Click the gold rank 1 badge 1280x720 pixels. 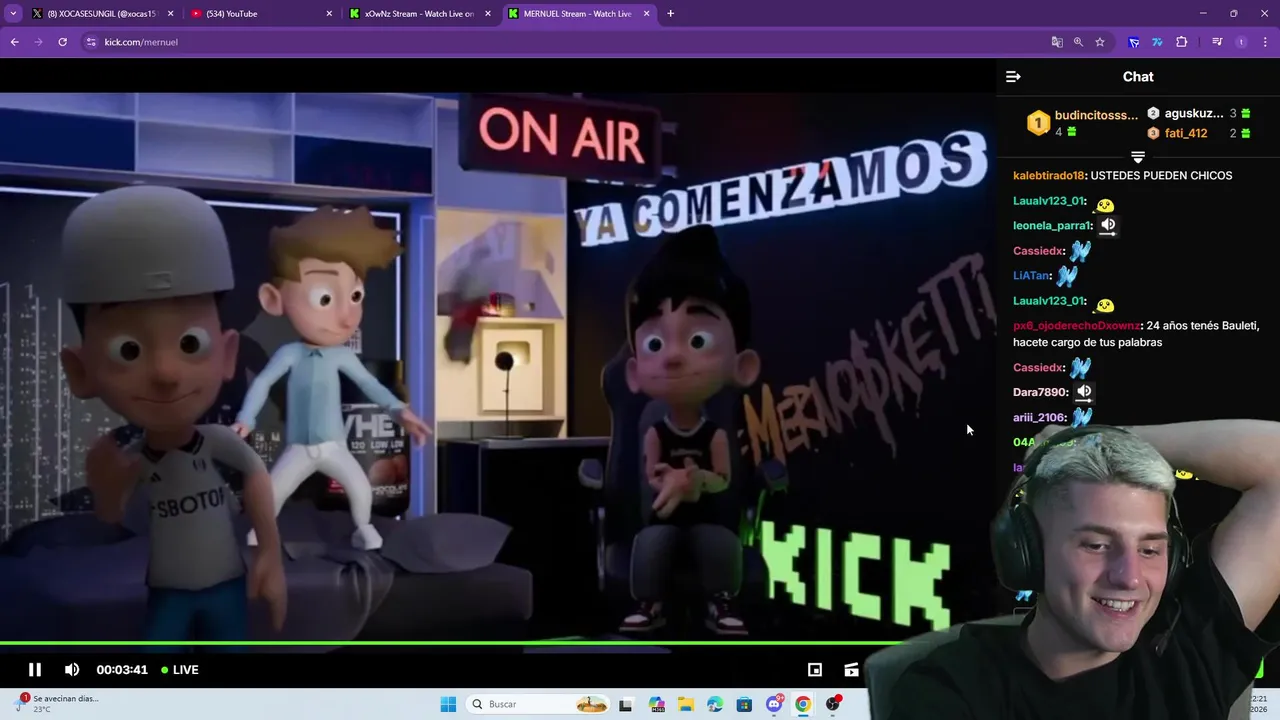tap(1038, 123)
